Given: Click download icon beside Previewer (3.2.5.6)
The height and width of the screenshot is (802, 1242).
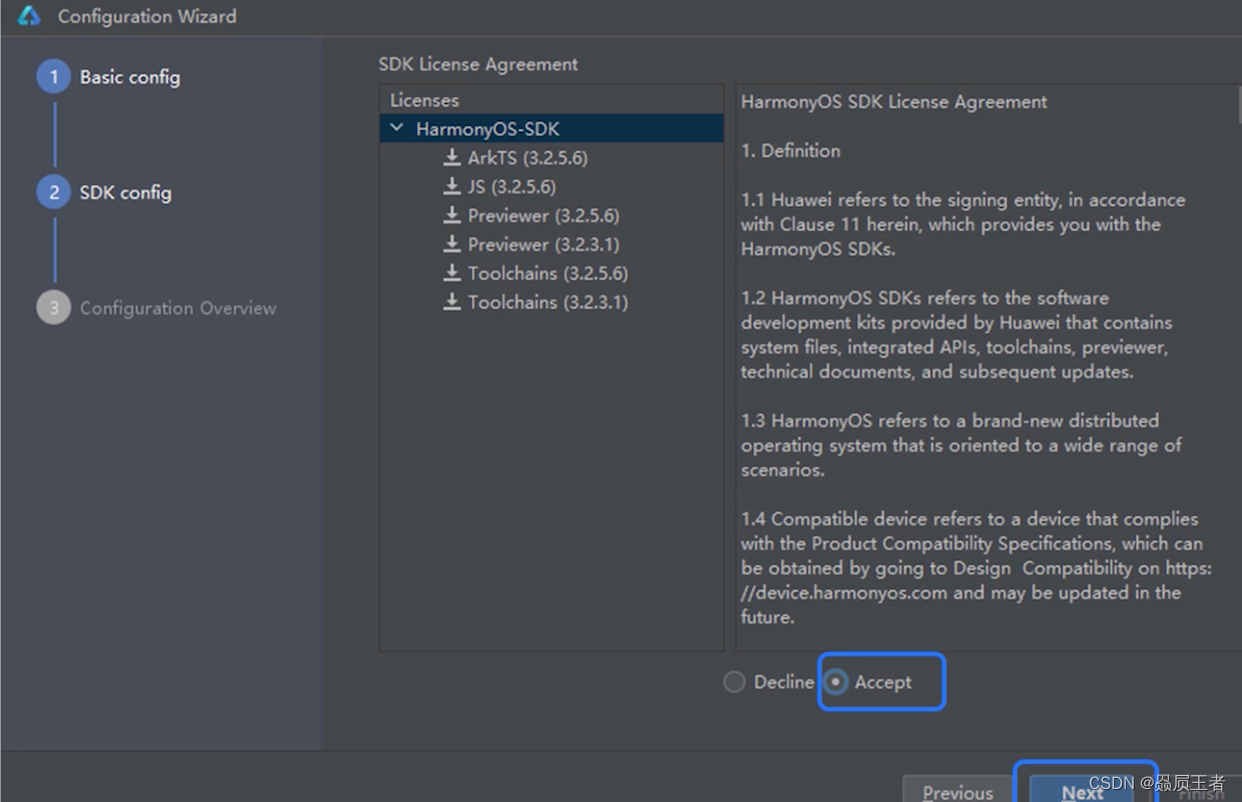Looking at the screenshot, I should [x=452, y=216].
